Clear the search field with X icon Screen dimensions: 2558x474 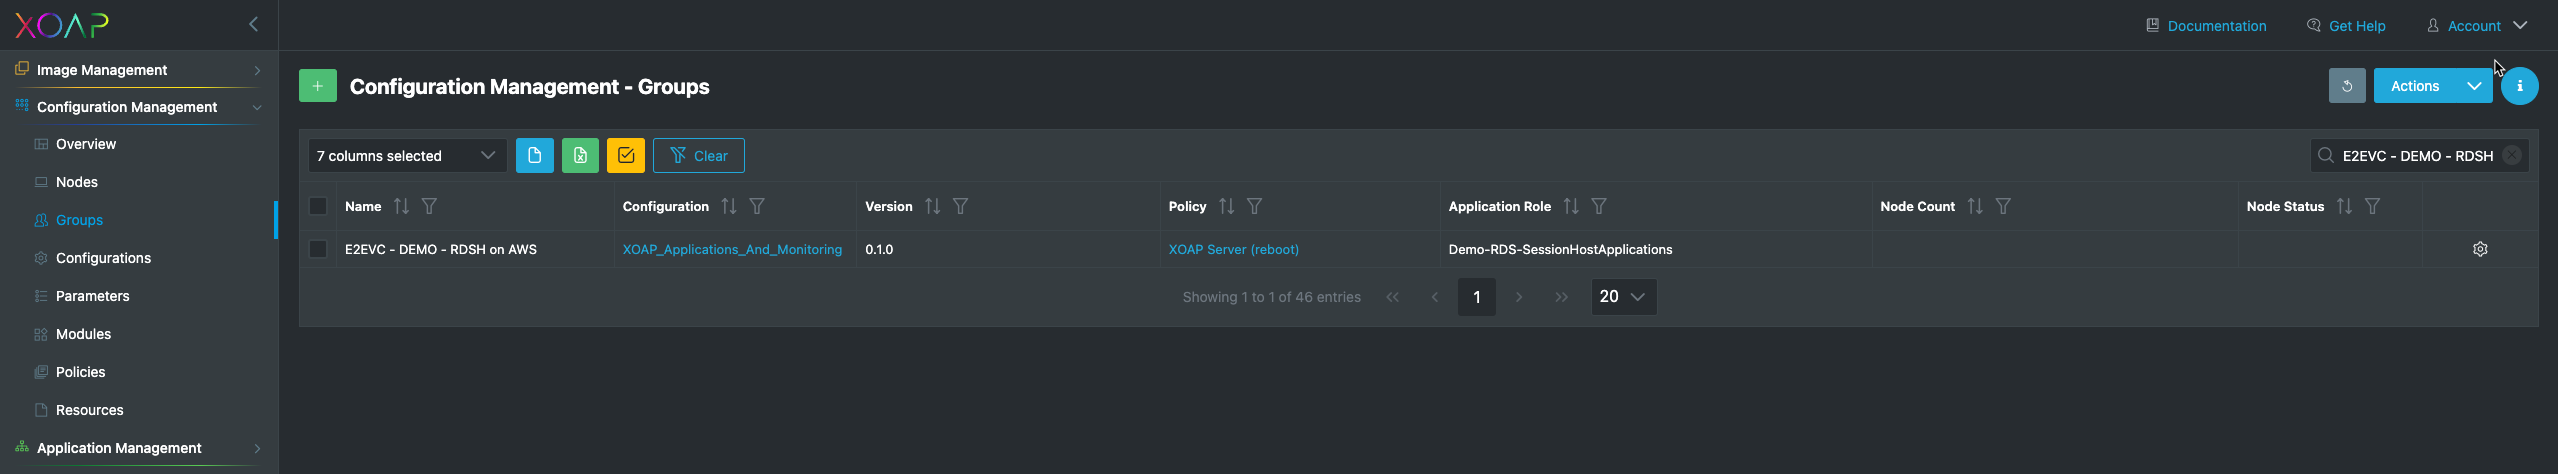pos(2511,156)
